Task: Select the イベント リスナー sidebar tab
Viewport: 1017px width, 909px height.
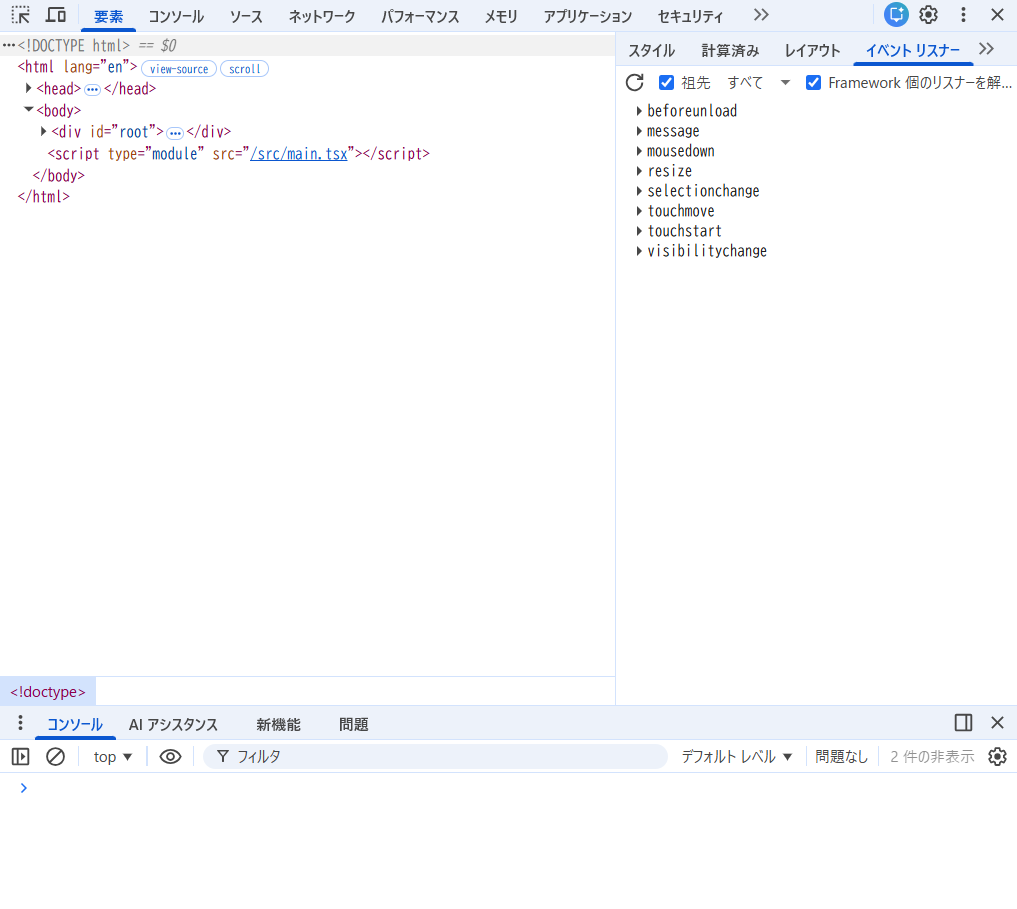Action: point(913,50)
